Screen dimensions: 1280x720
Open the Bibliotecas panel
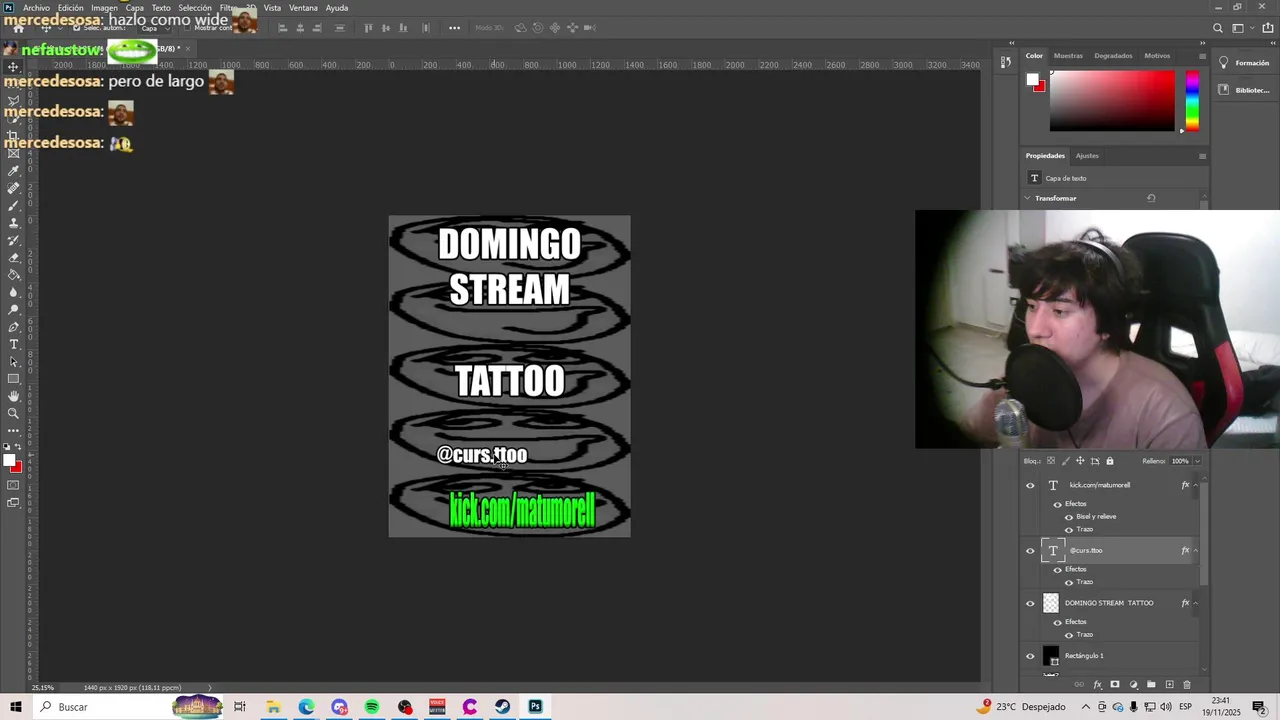click(x=1244, y=90)
